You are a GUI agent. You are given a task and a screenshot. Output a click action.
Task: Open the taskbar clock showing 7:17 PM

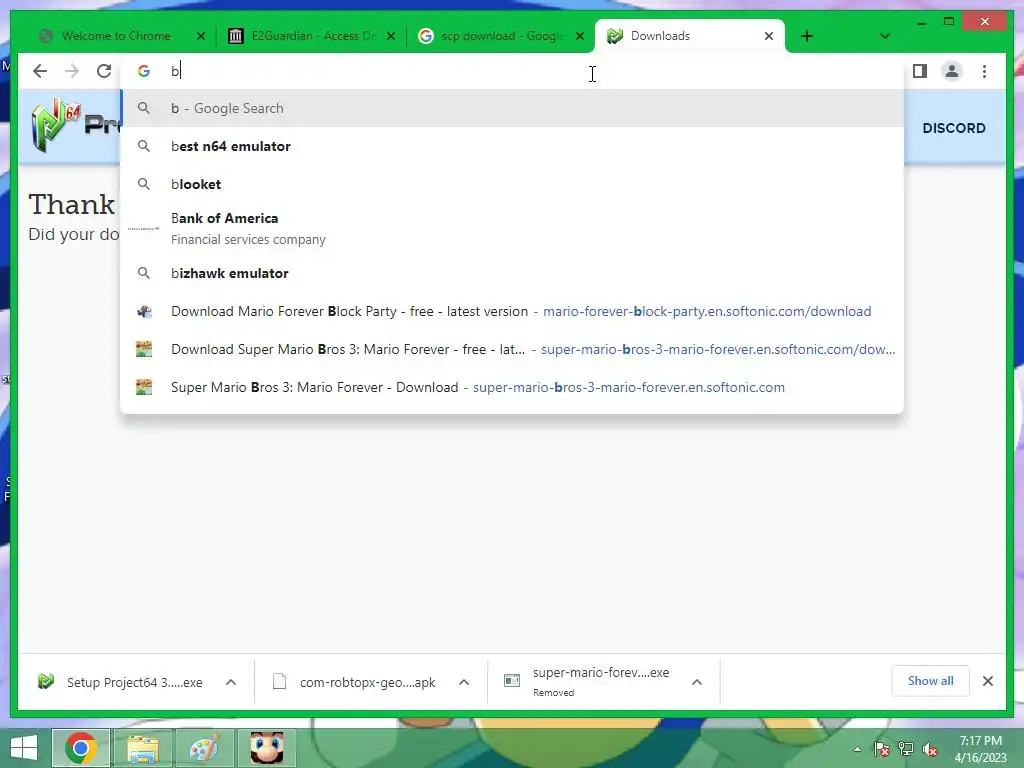pyautogui.click(x=980, y=749)
